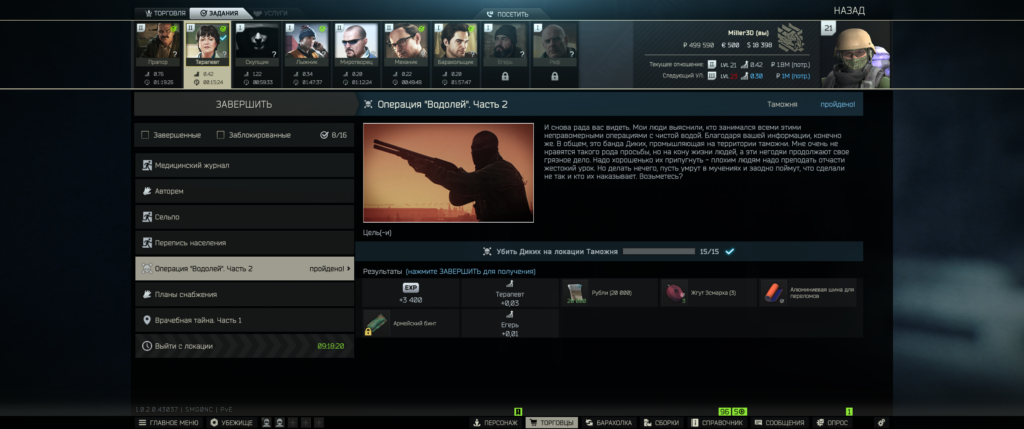Switch to the Торговля tab

[161, 13]
